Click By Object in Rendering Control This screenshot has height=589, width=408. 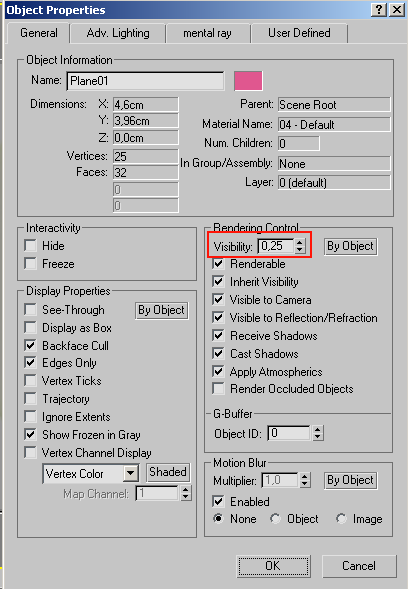click(x=351, y=246)
